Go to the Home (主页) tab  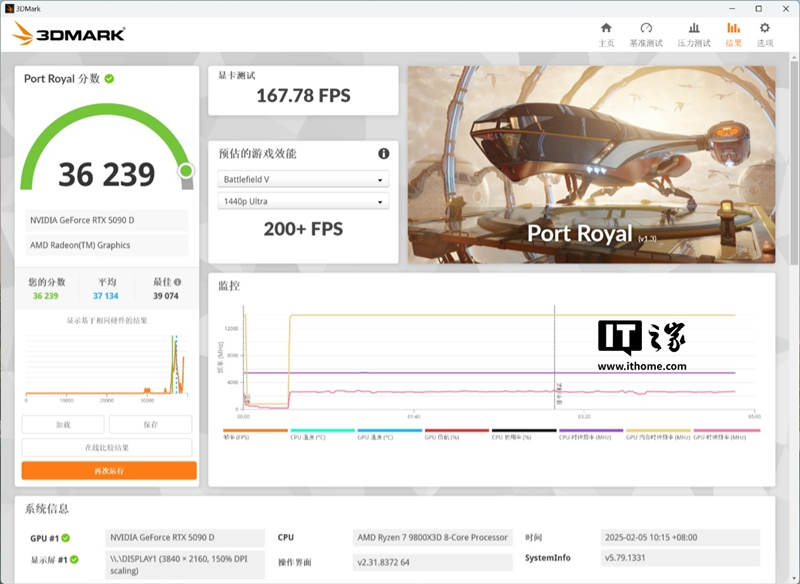(605, 34)
